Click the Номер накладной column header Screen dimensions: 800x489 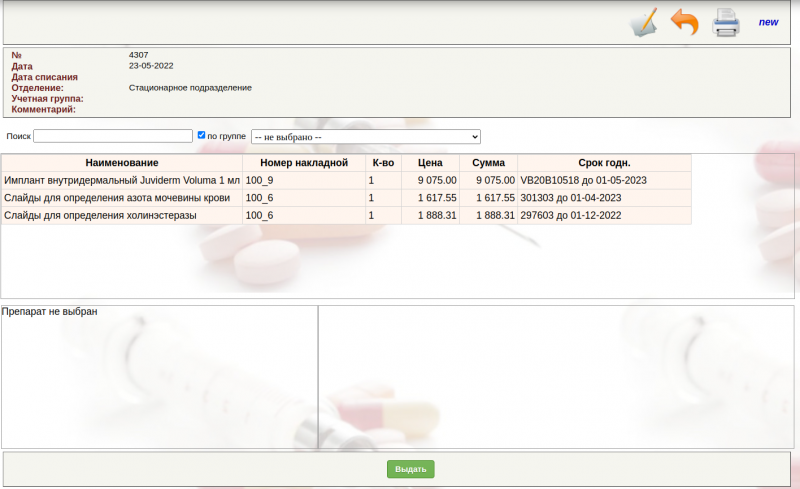pos(303,163)
